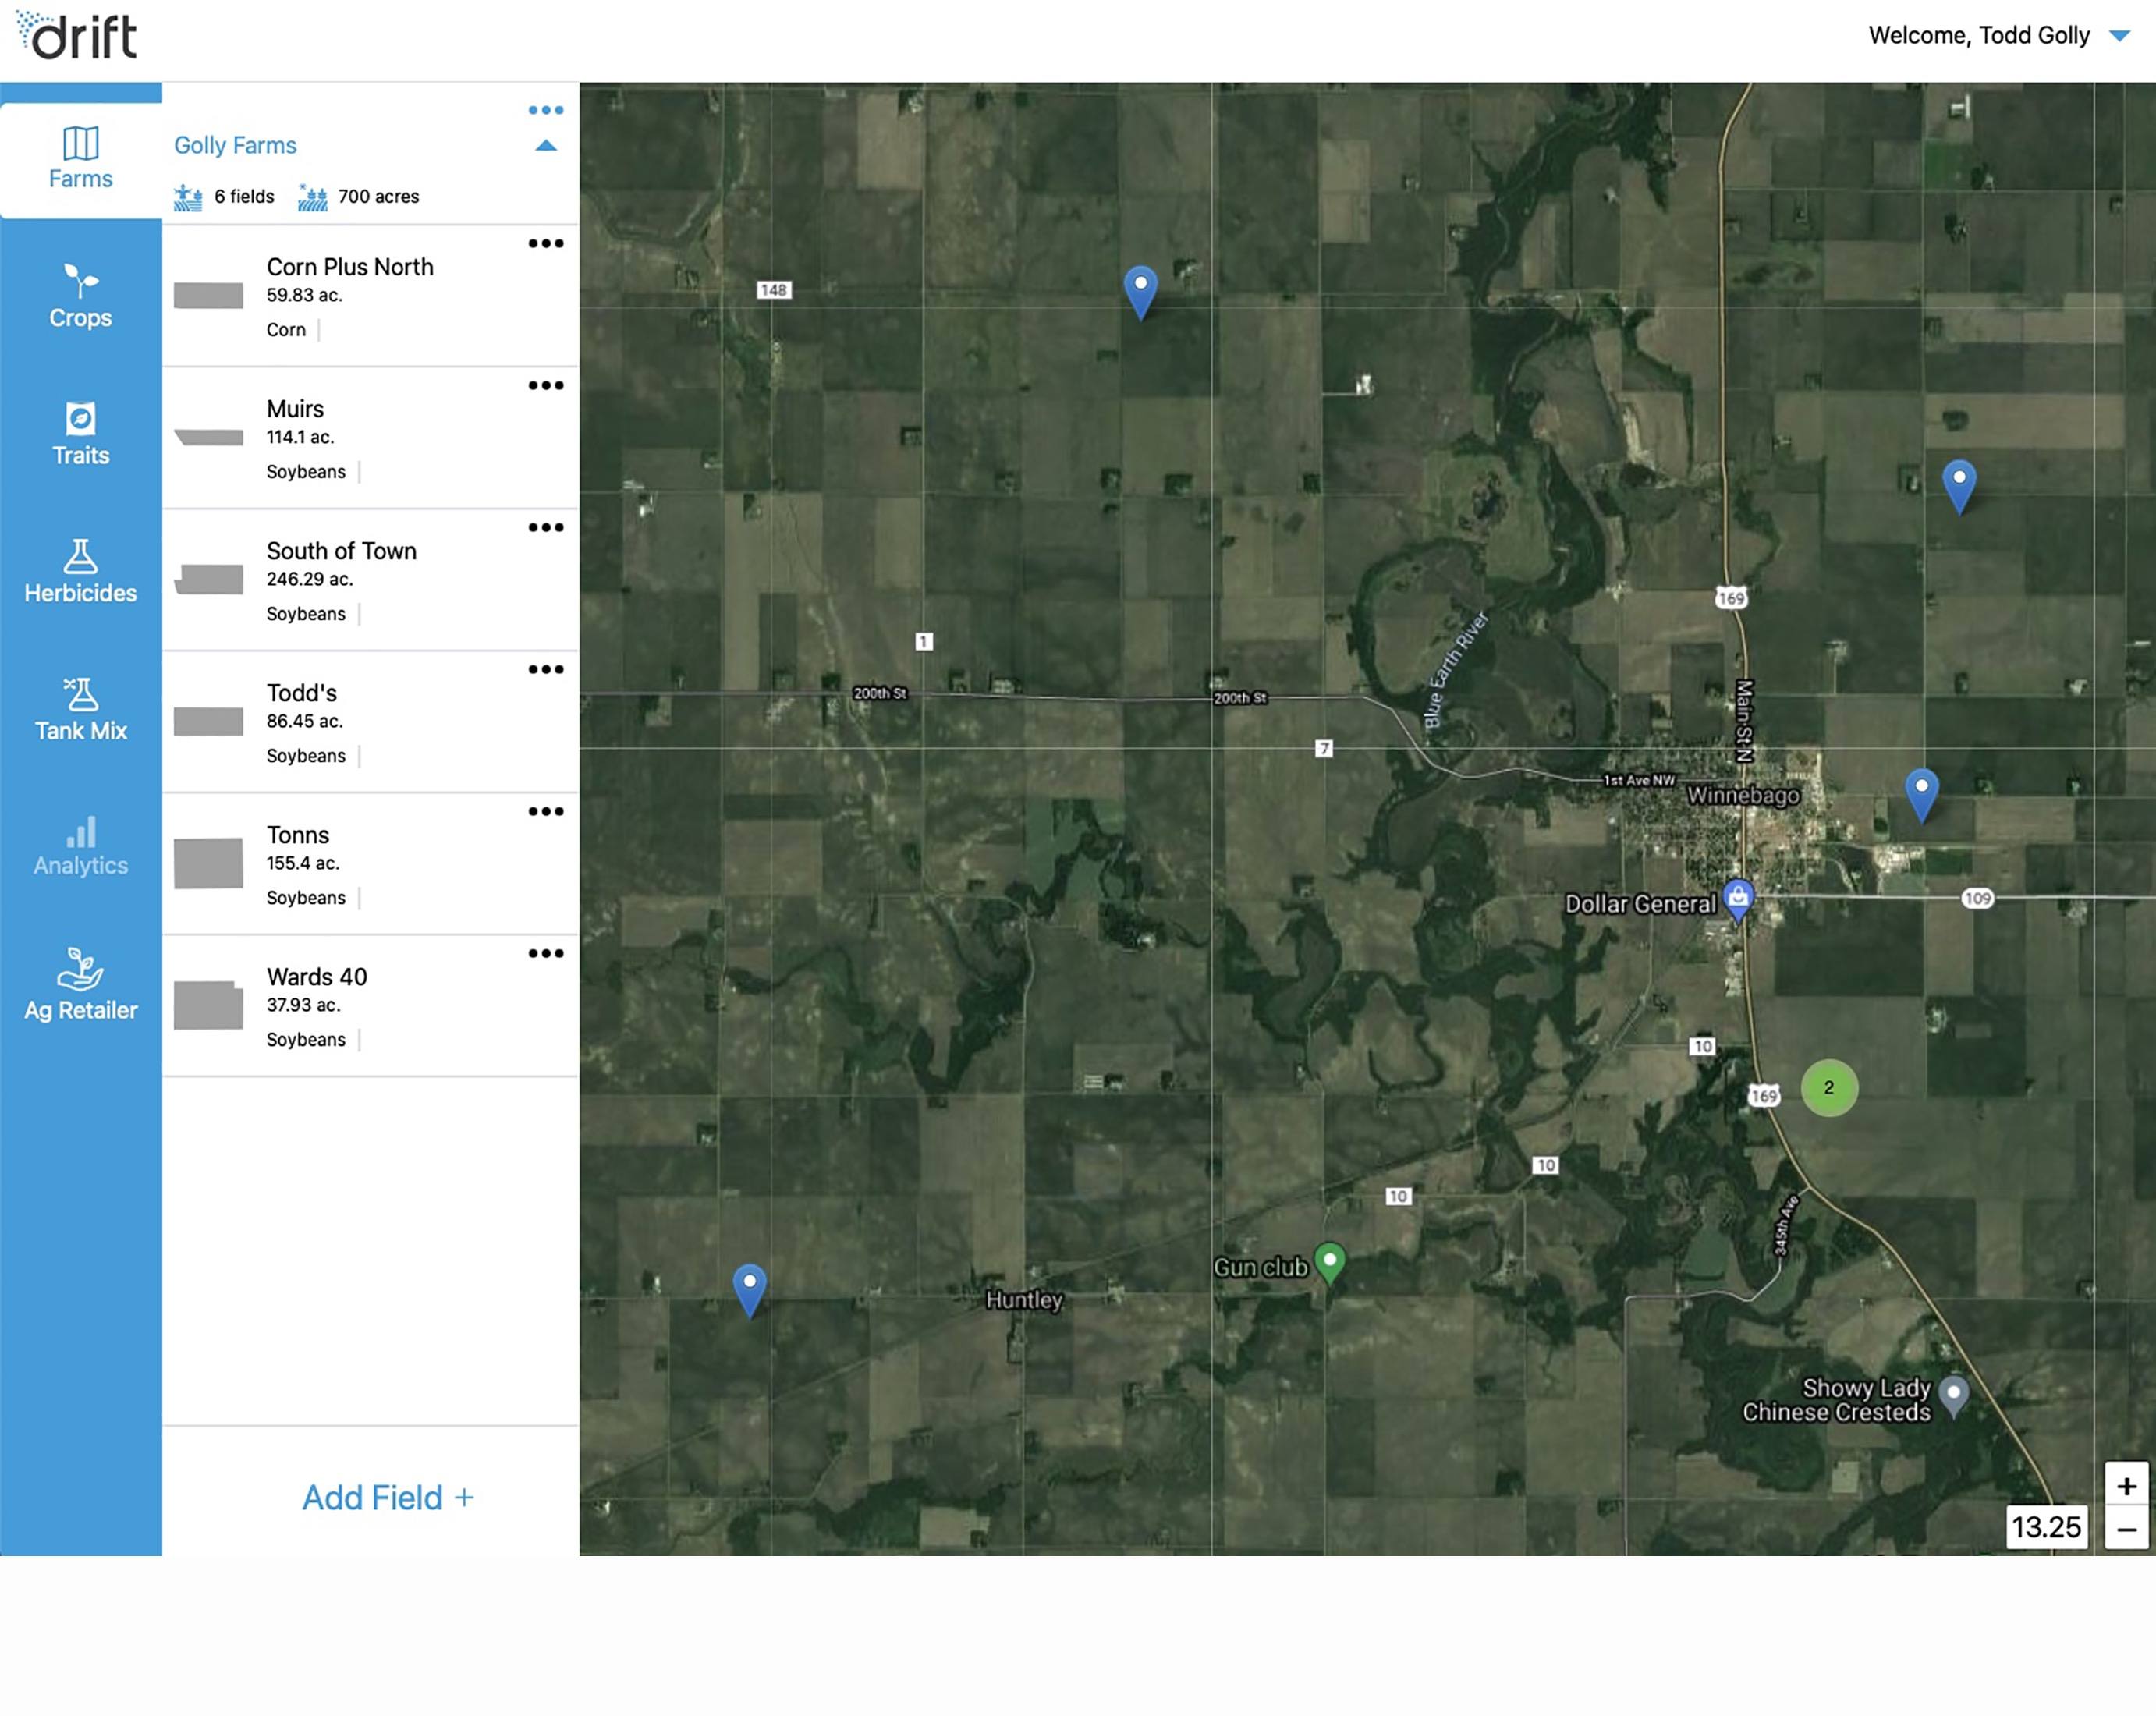Select the South of Town field entry
Image resolution: width=2156 pixels, height=1716 pixels.
coord(341,551)
